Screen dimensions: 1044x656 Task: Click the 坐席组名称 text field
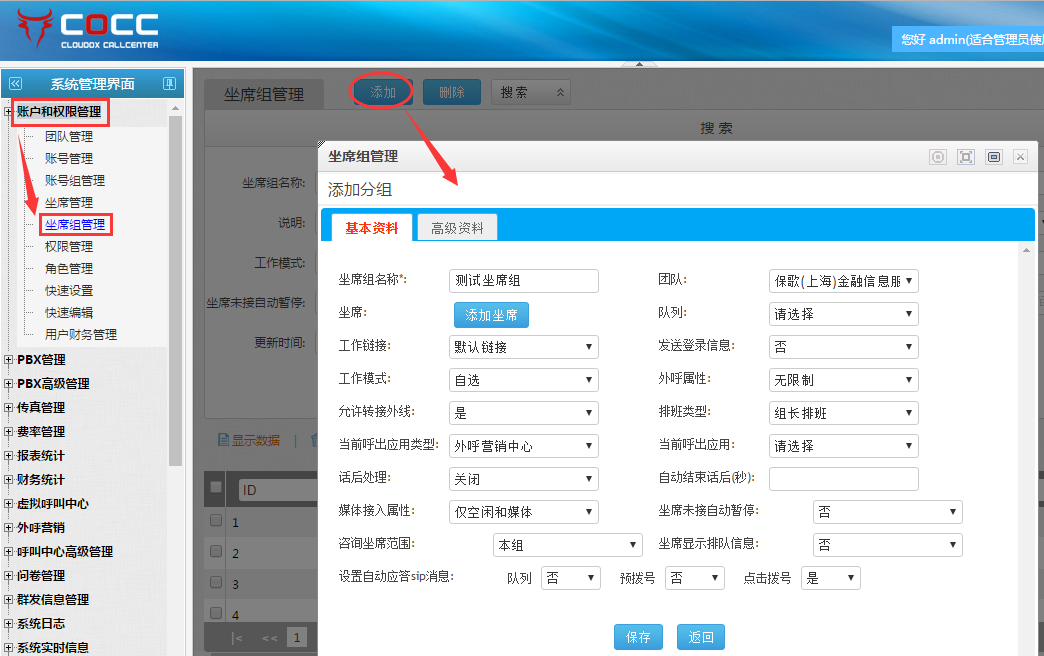pyautogui.click(x=523, y=281)
